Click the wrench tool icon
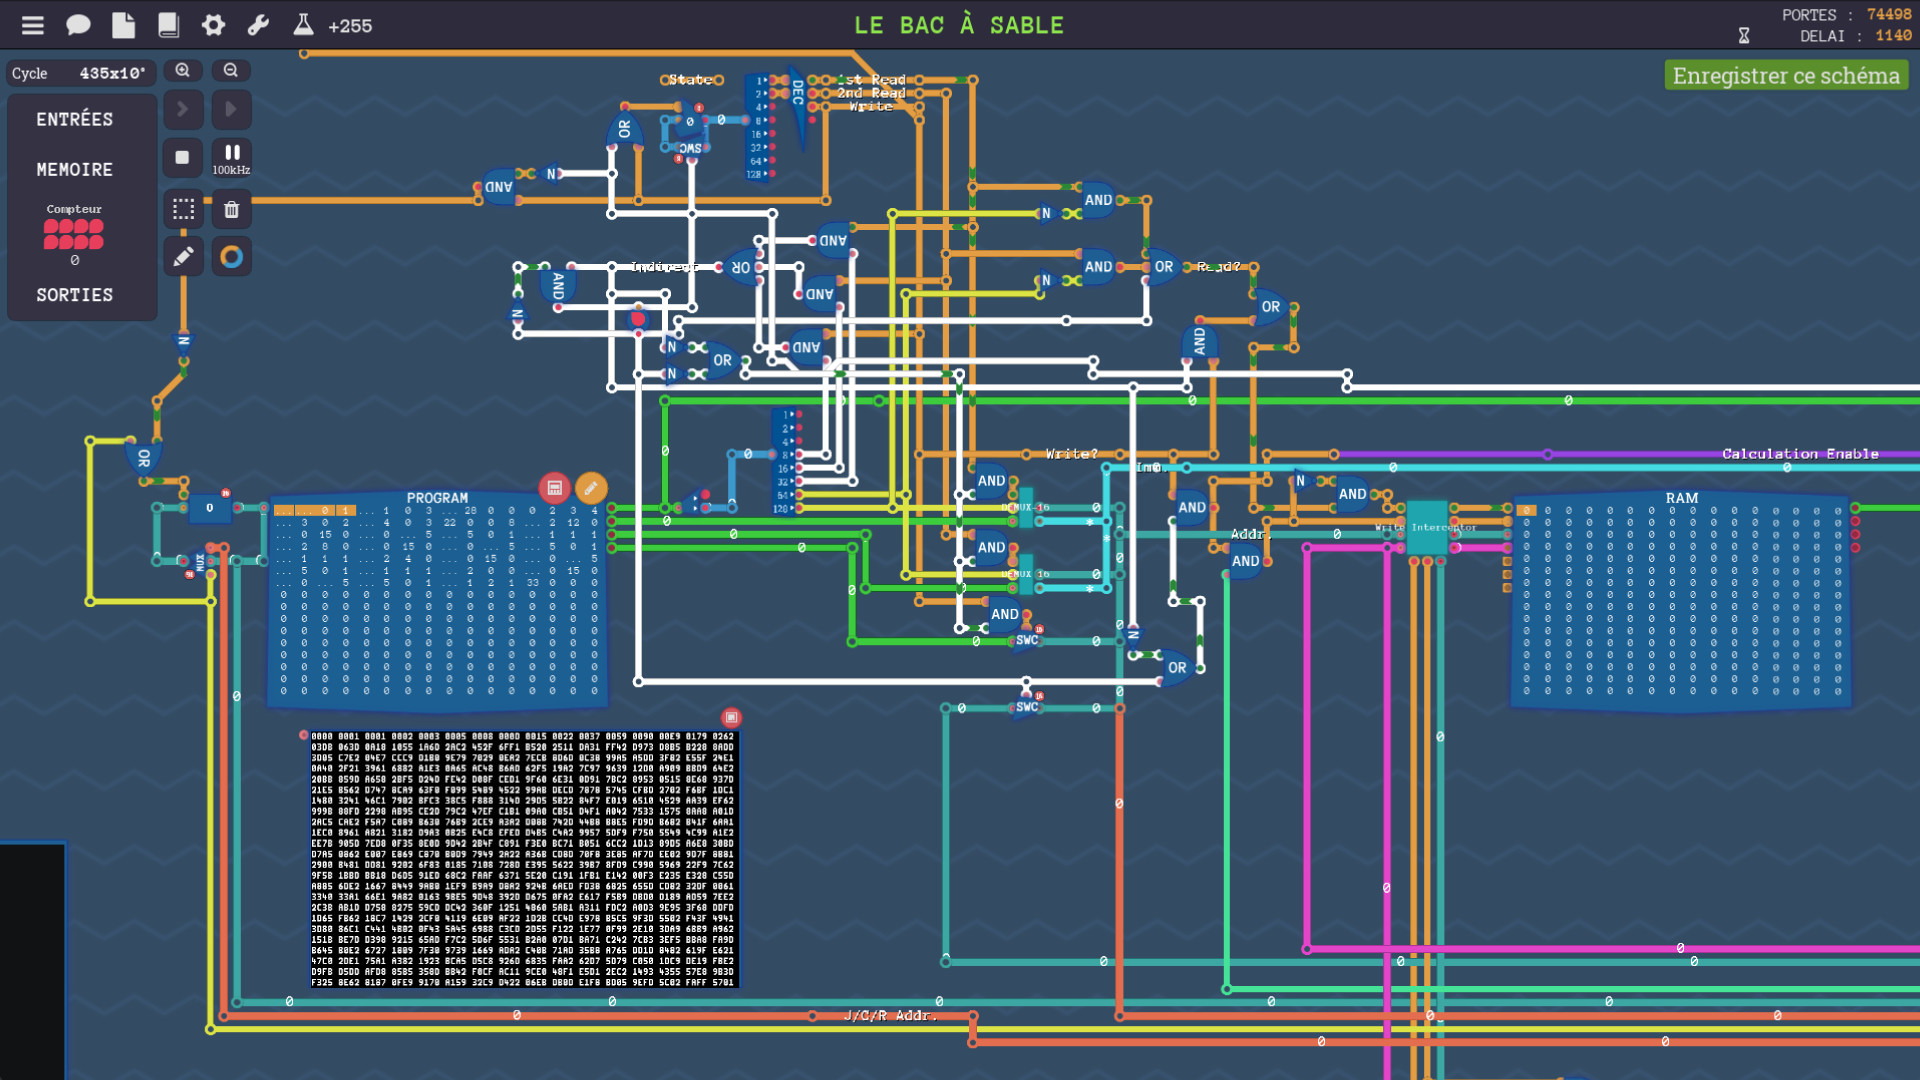1920x1080 pixels. click(x=258, y=25)
